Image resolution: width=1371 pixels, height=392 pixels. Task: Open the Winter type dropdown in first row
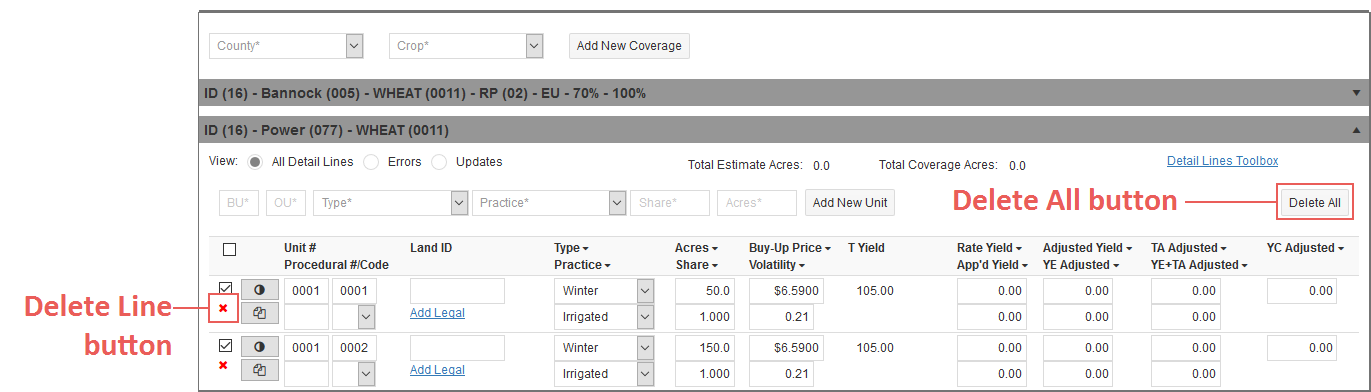(604, 291)
